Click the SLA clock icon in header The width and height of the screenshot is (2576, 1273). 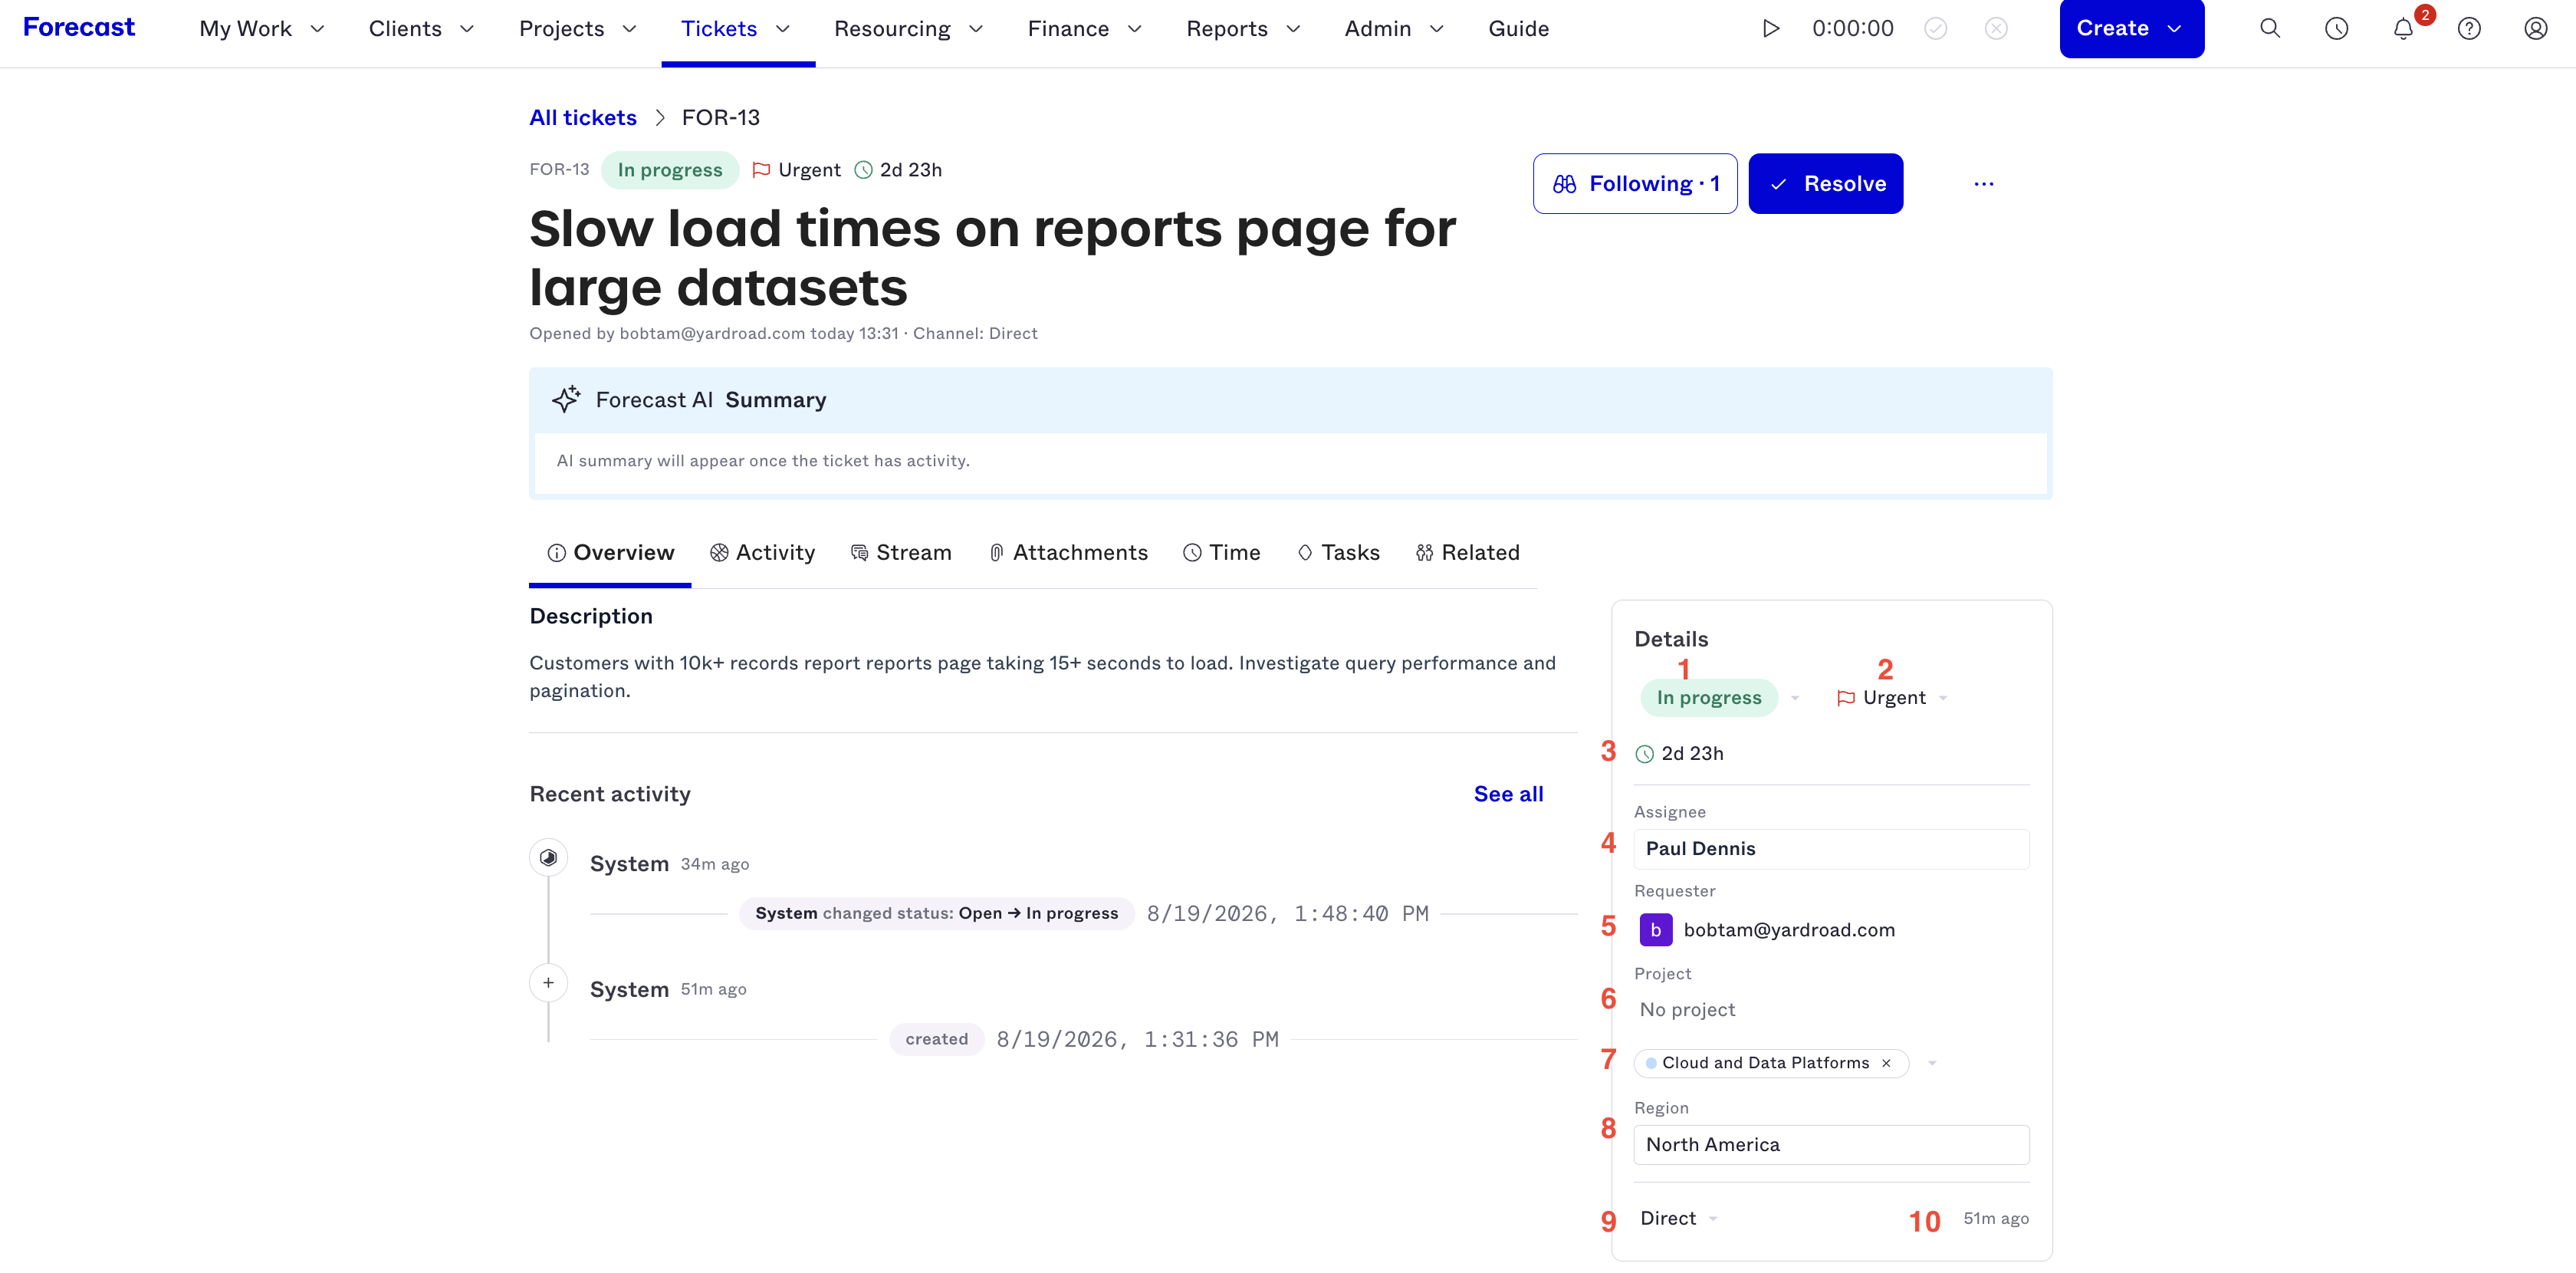coord(863,170)
